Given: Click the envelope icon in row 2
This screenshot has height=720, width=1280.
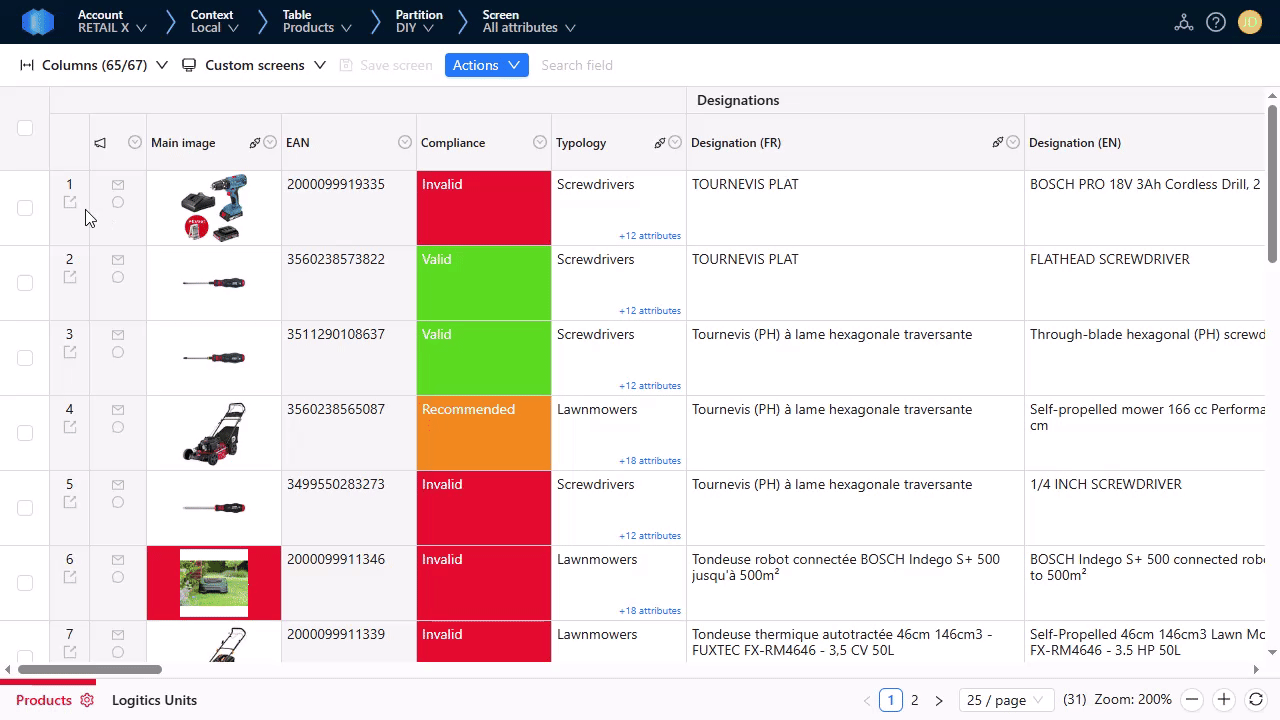Looking at the screenshot, I should (118, 260).
